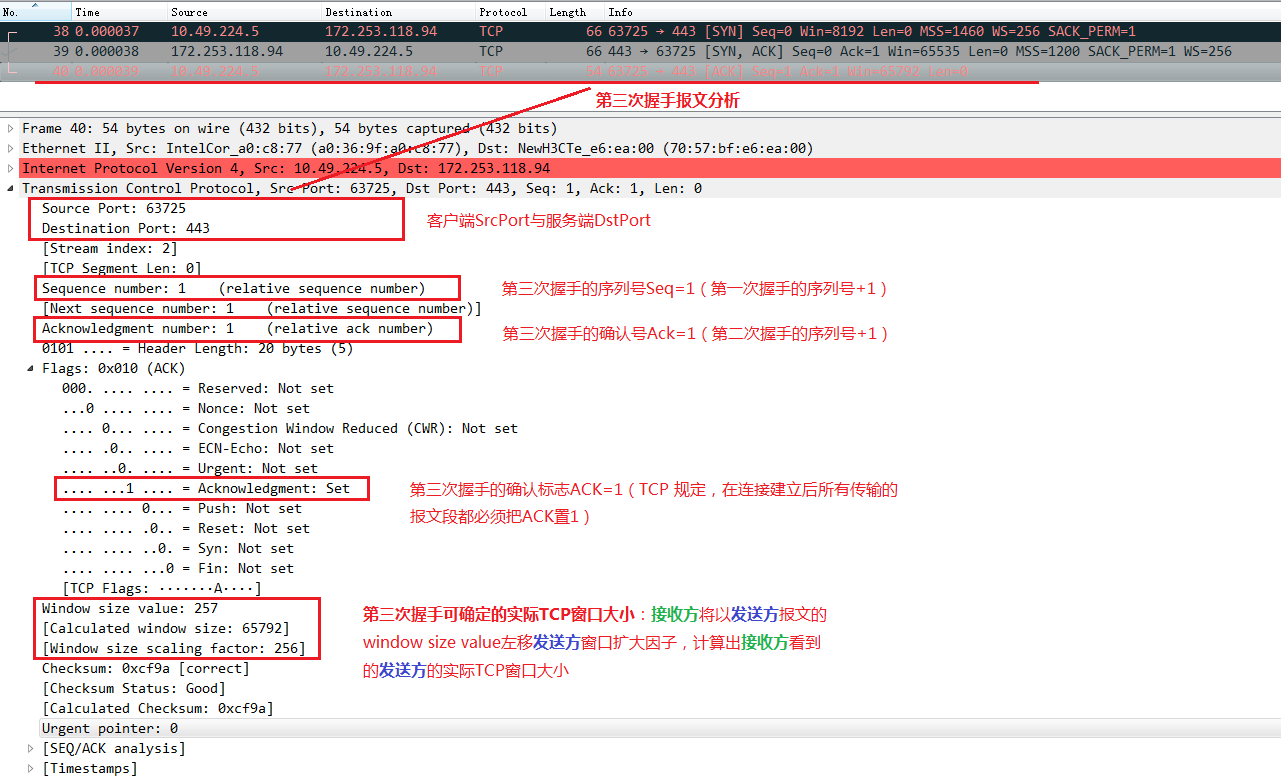
Task: Expand the Frame 40 details
Action: [x=11, y=128]
